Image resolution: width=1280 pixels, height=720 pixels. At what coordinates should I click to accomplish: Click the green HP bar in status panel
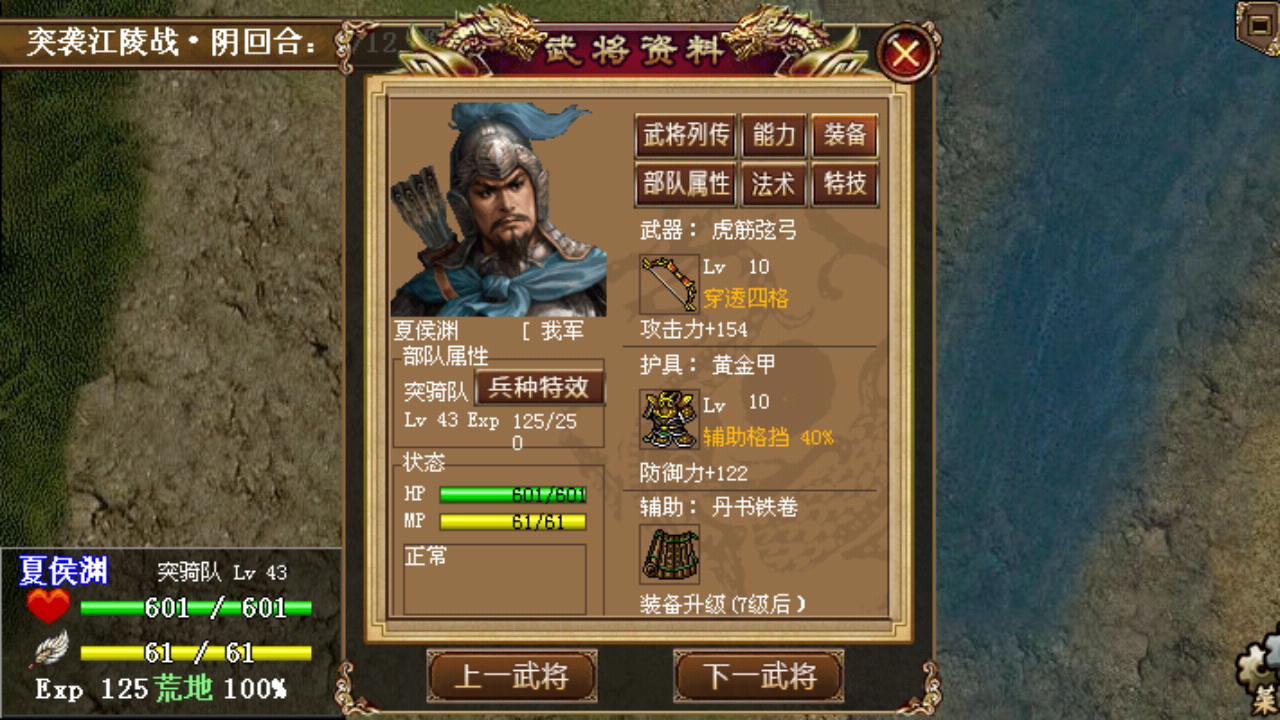tap(513, 495)
